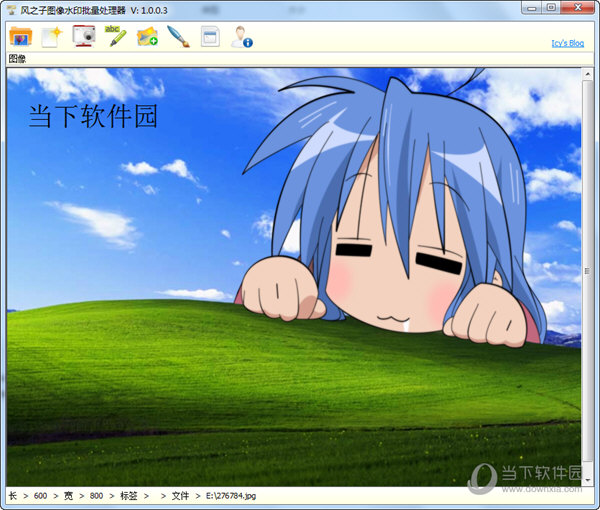This screenshot has width=600, height=510.
Task: Click the 文件 label in status bar
Action: click(180, 496)
